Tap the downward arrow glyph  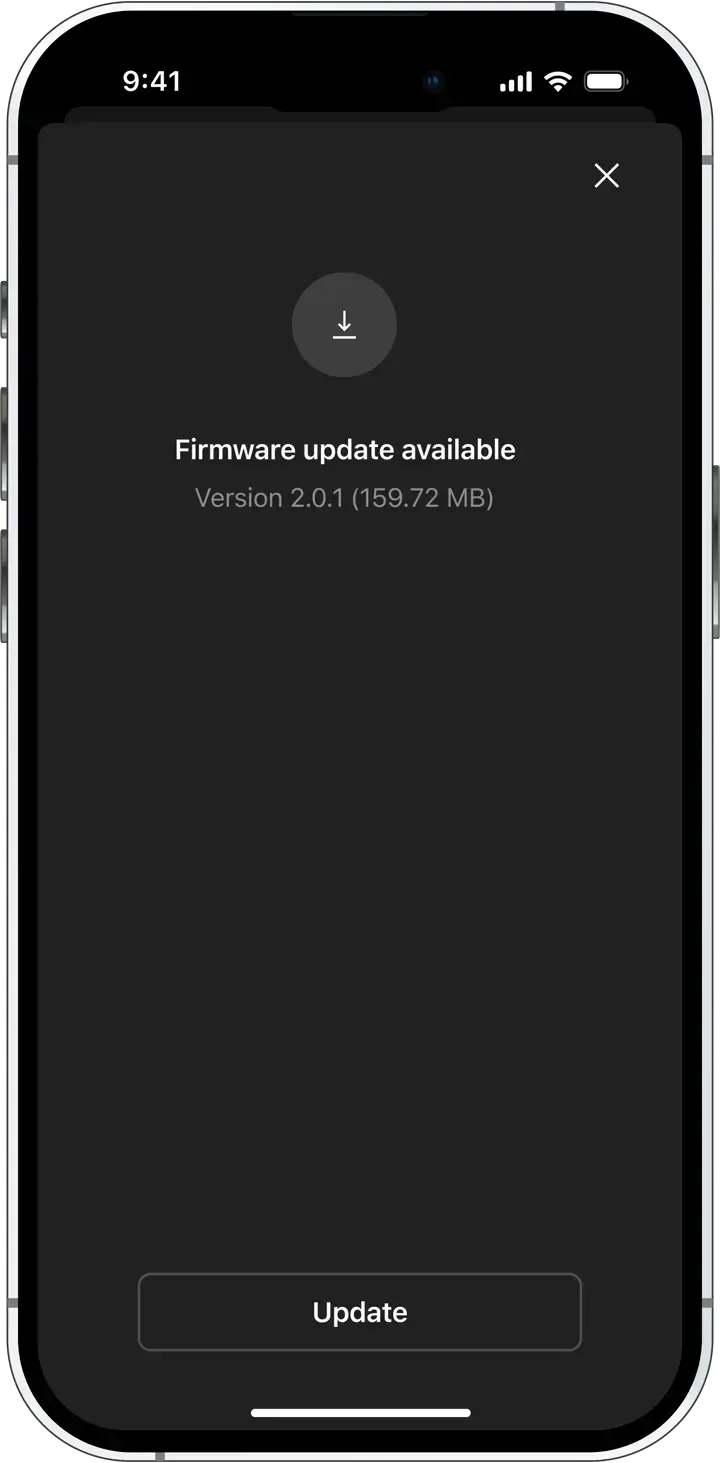(x=344, y=325)
